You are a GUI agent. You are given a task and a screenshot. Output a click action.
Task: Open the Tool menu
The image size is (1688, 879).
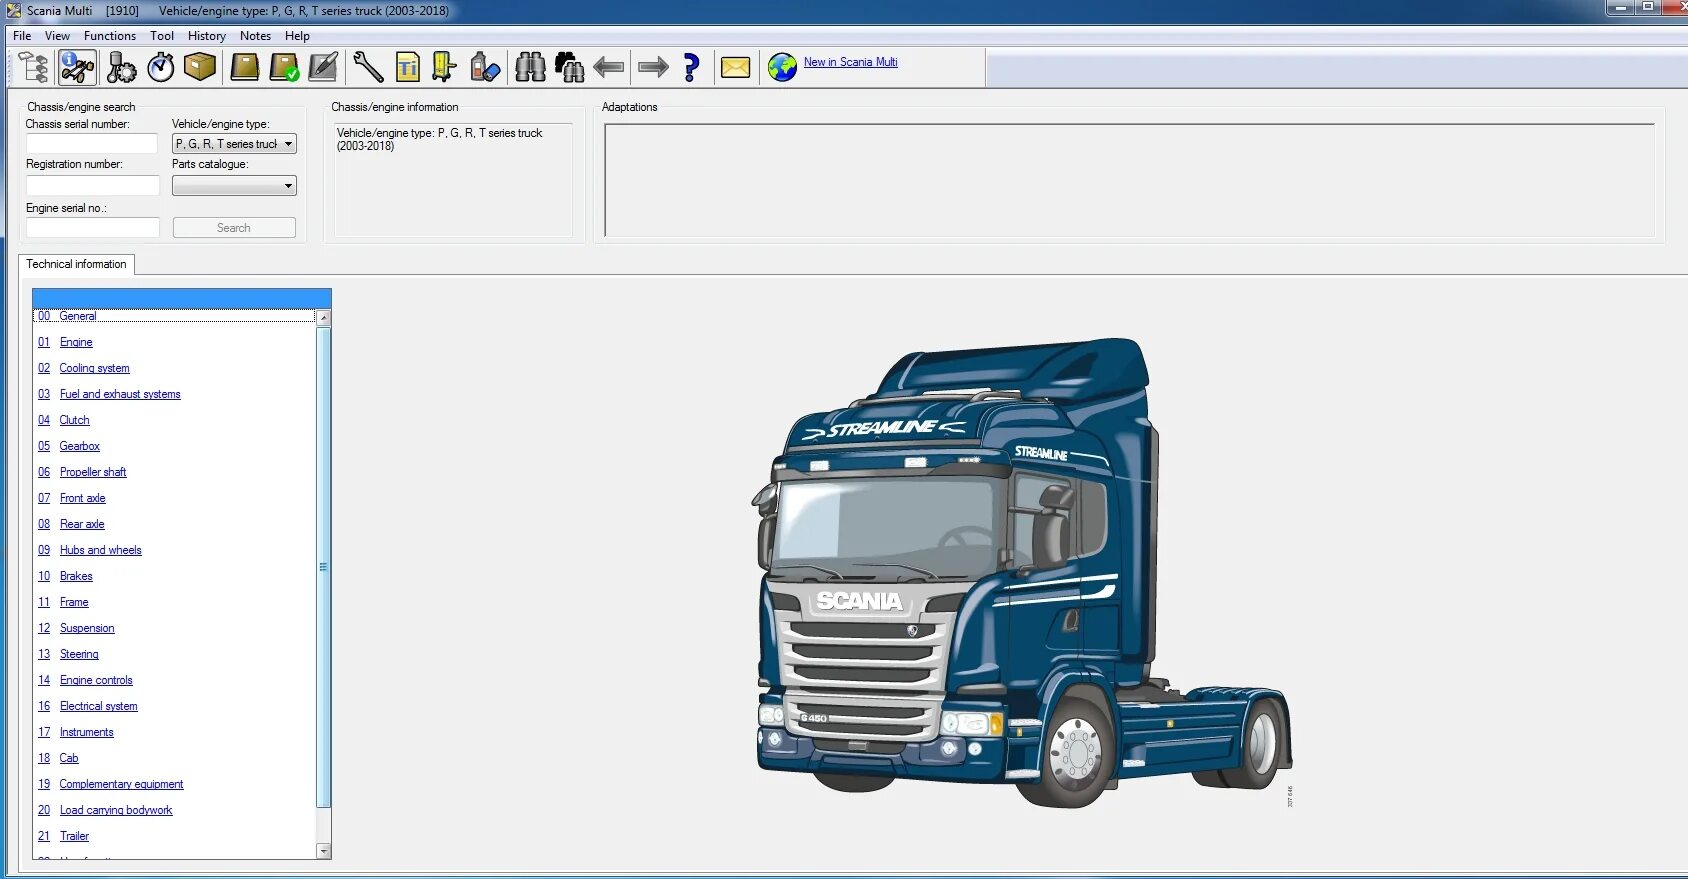tap(162, 36)
